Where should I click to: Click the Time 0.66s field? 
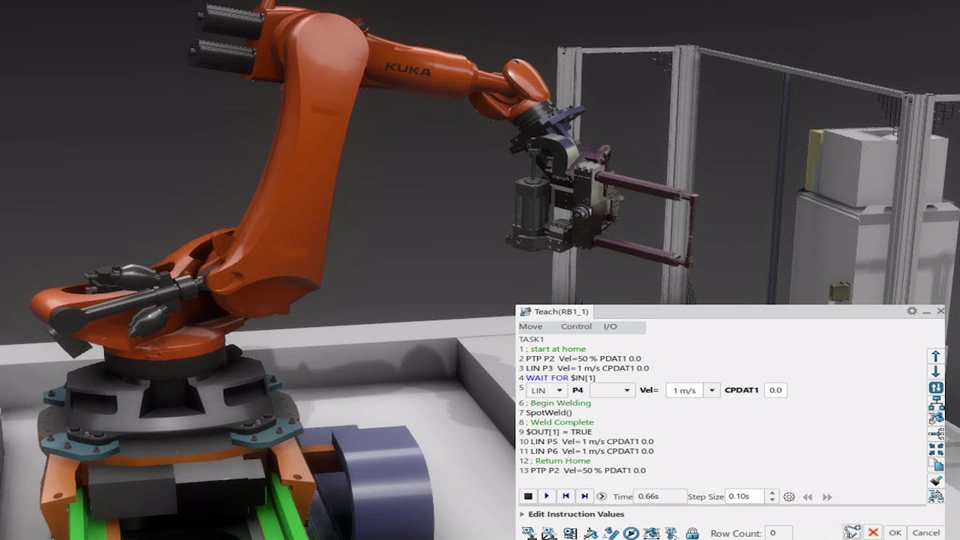tap(659, 497)
